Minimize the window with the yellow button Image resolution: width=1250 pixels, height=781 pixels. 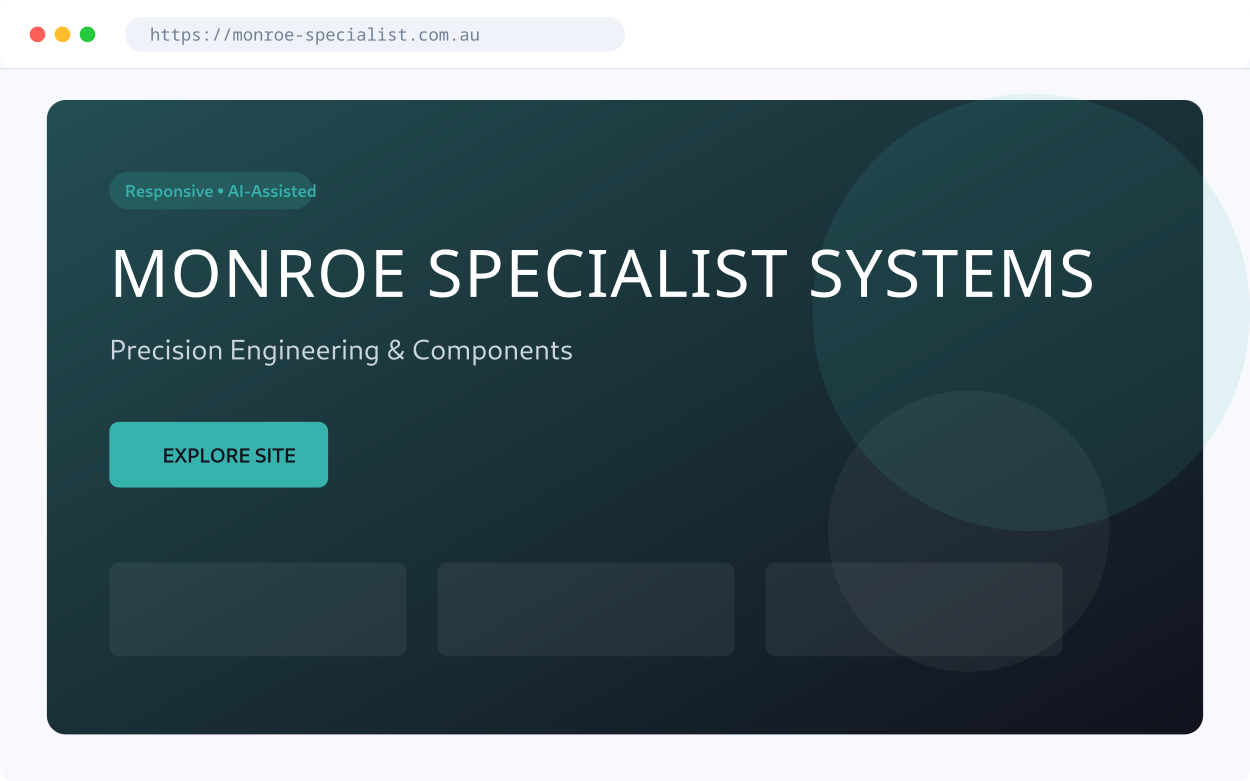(x=63, y=34)
